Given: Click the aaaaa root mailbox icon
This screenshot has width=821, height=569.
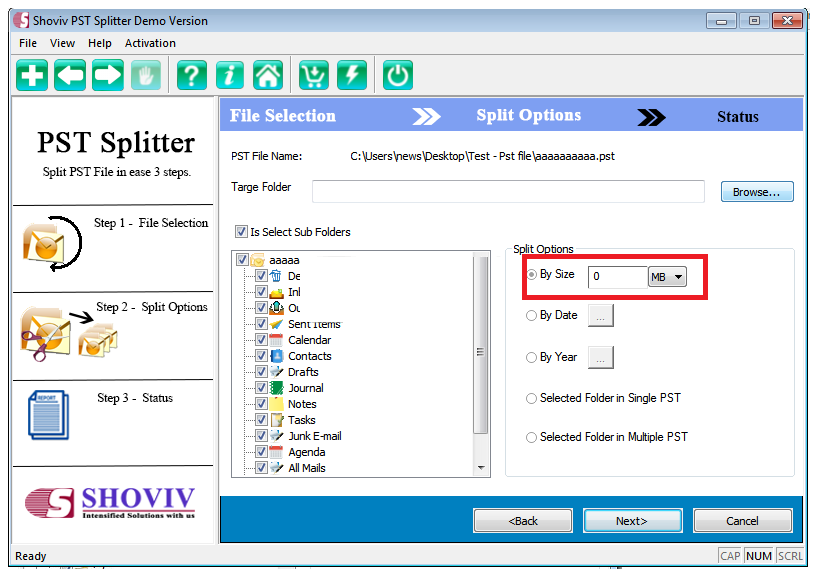Looking at the screenshot, I should [258, 260].
